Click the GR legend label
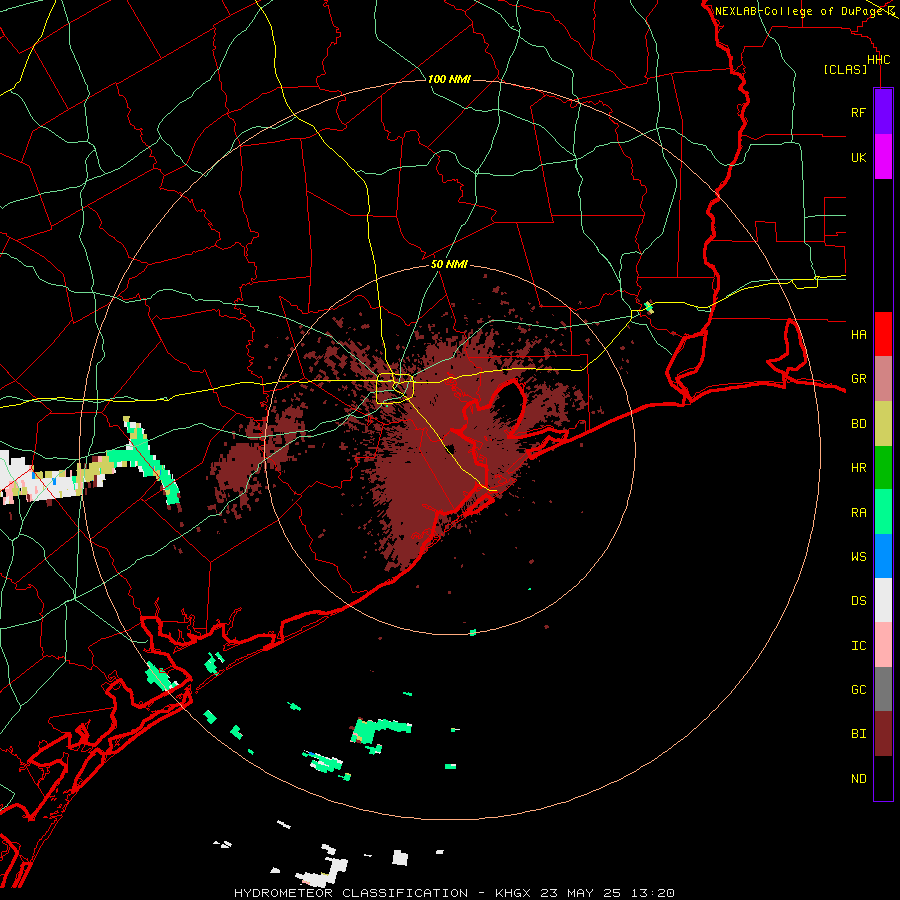The height and width of the screenshot is (900, 900). pos(858,379)
